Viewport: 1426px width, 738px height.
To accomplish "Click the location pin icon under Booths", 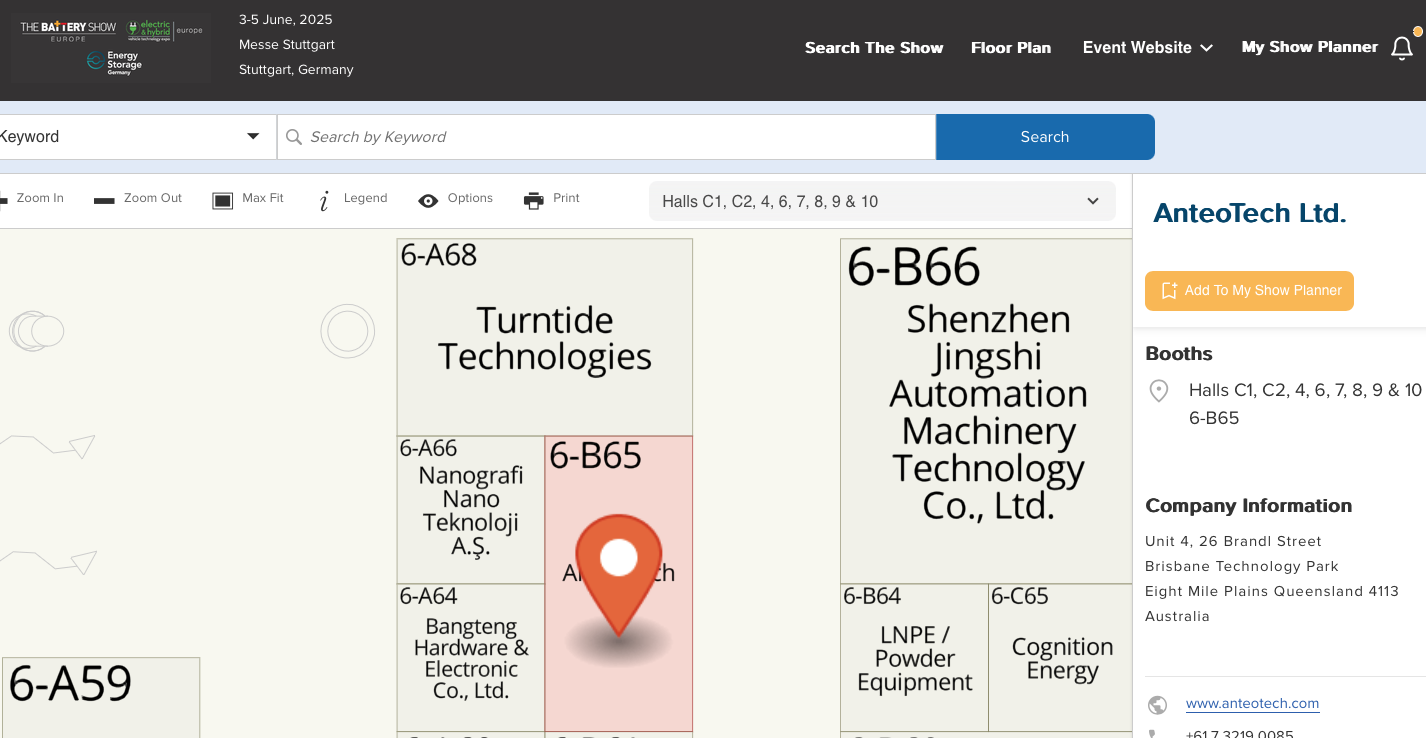I will tap(1159, 391).
